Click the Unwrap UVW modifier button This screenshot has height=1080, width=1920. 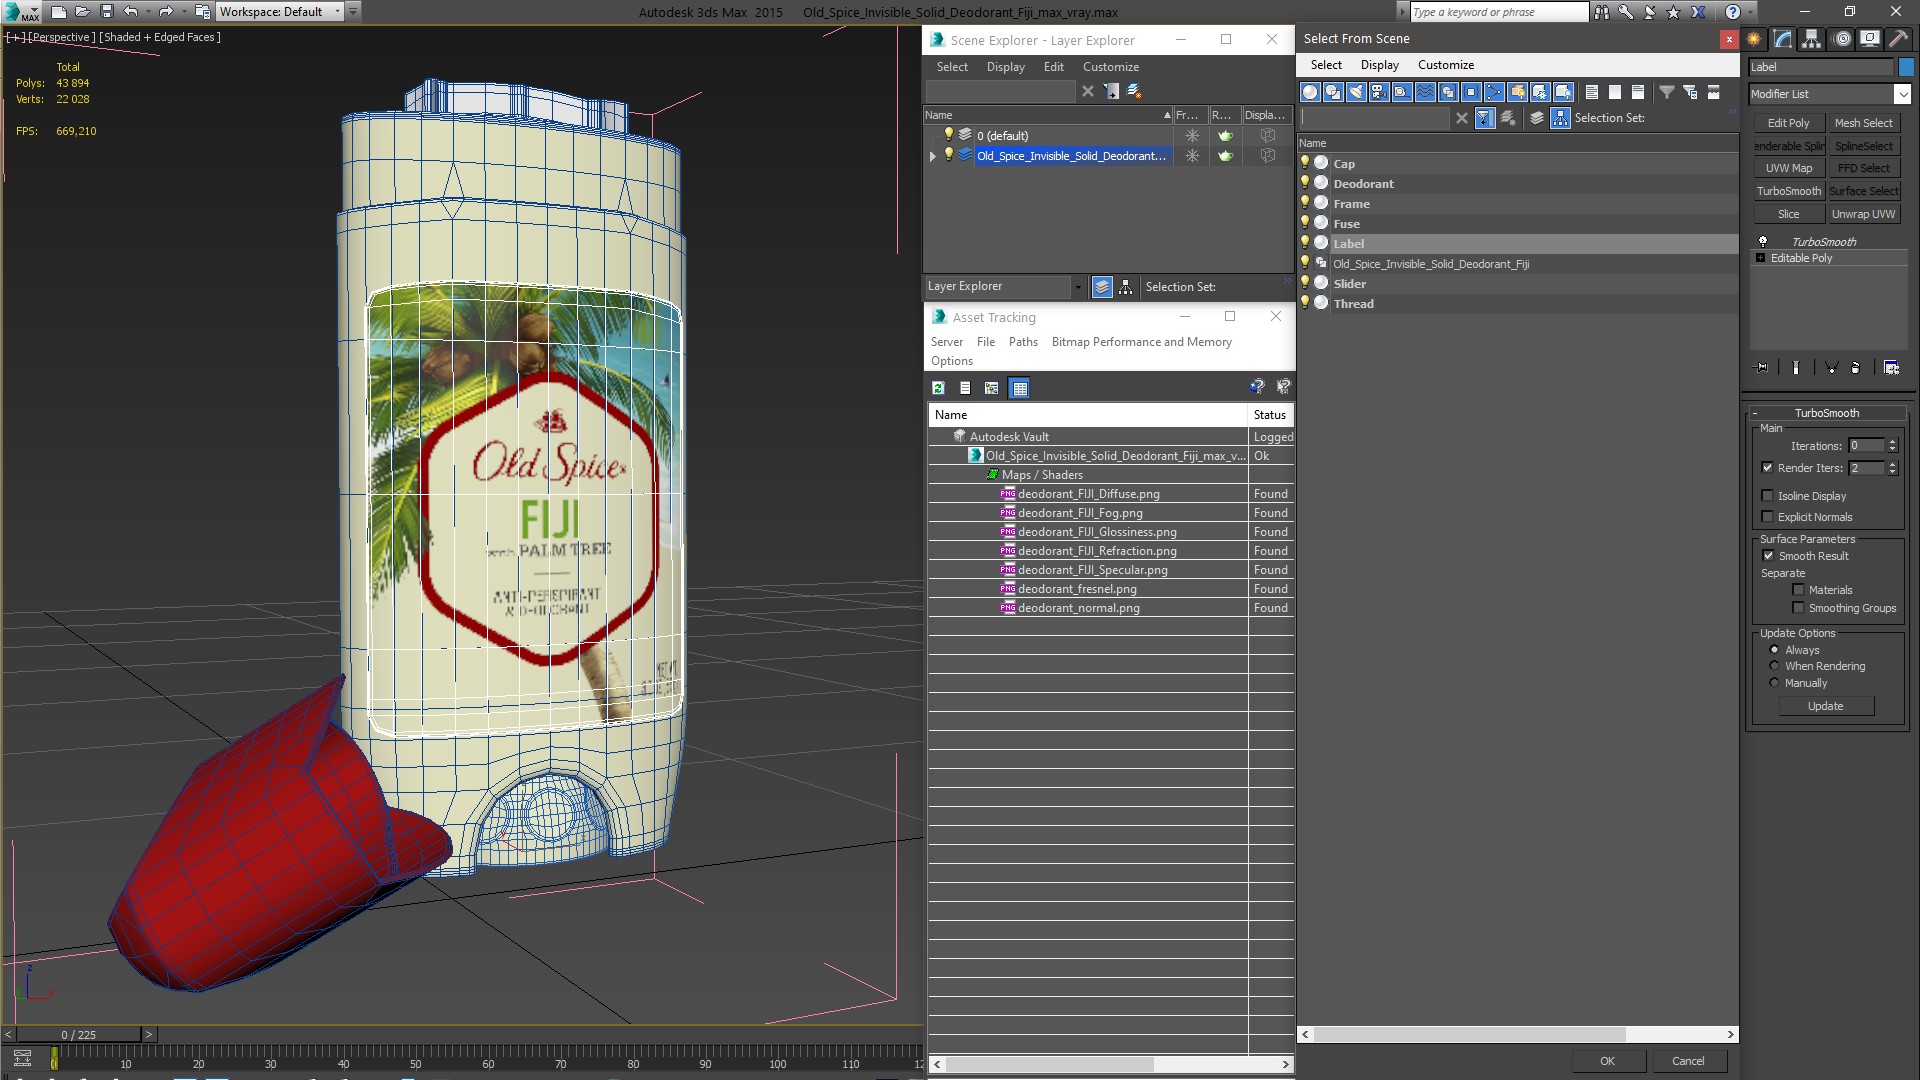(1863, 214)
